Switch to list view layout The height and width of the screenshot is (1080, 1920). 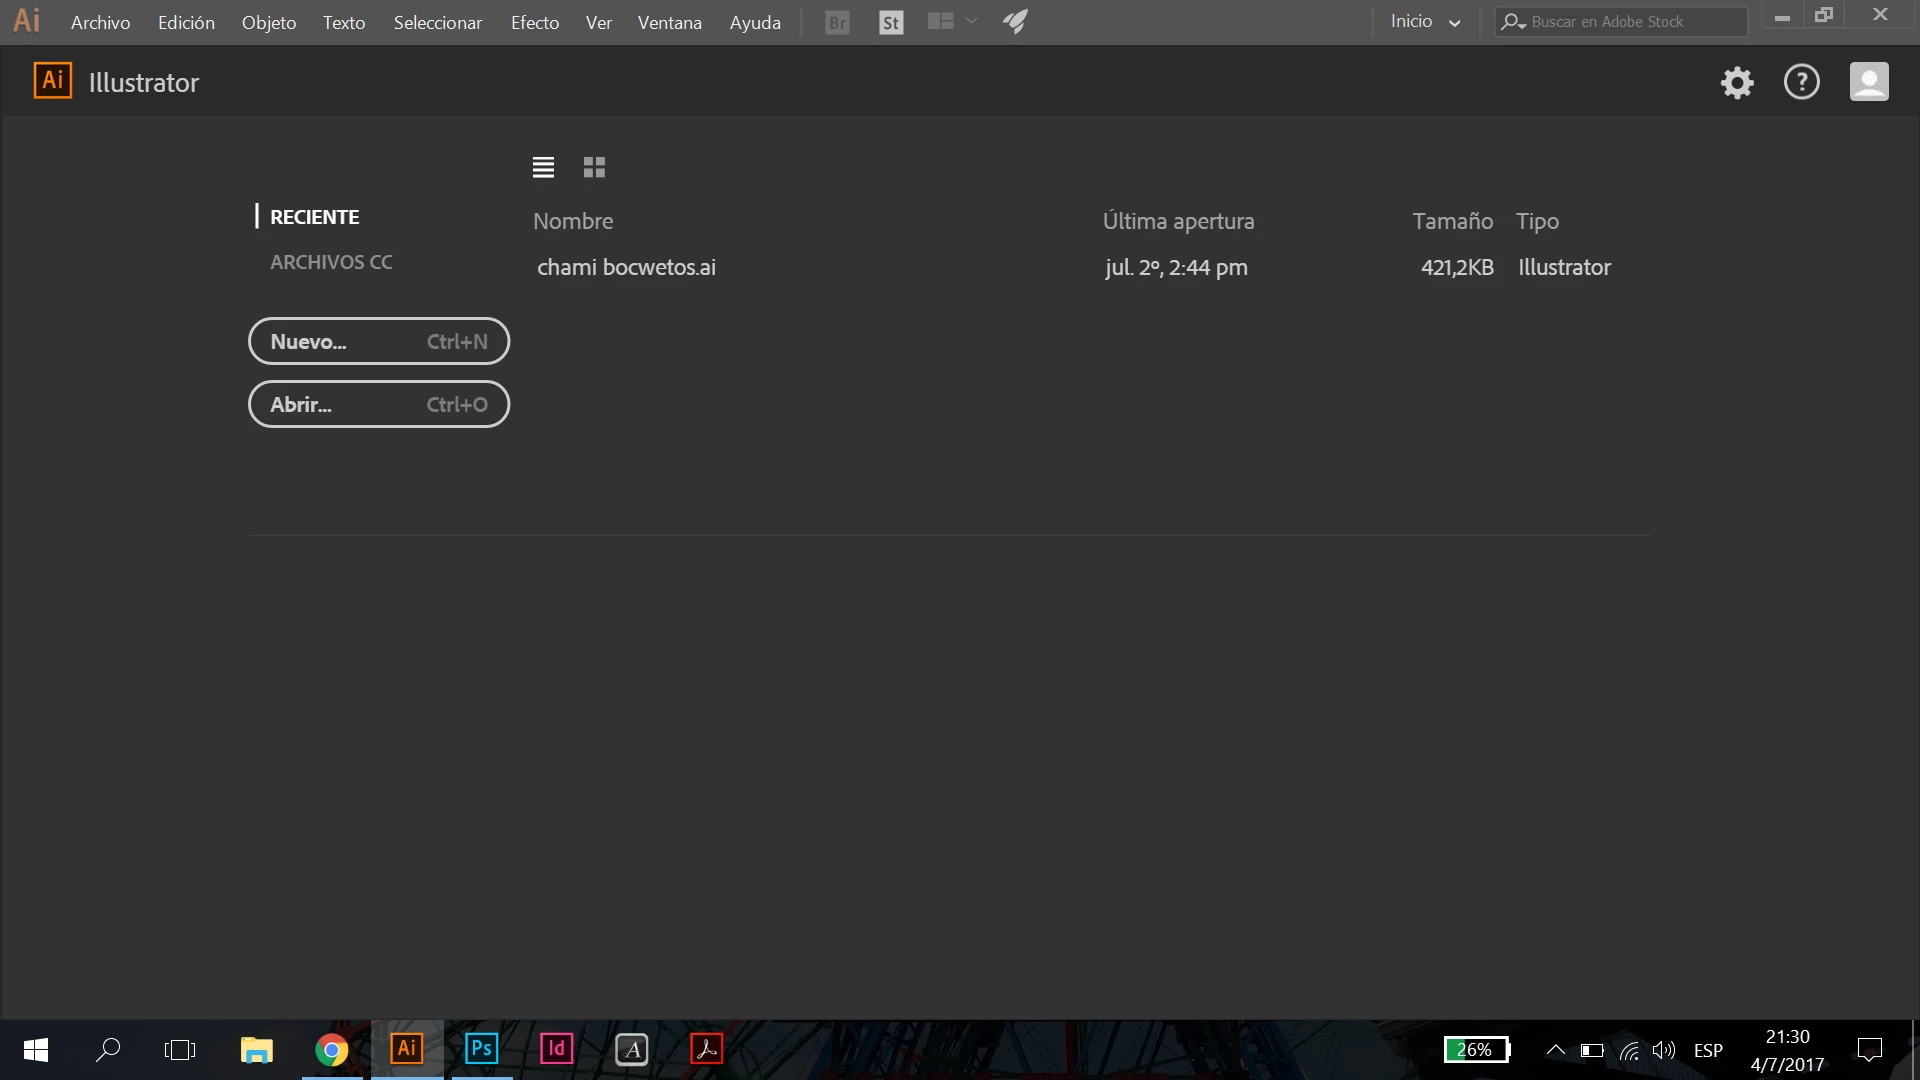[543, 167]
